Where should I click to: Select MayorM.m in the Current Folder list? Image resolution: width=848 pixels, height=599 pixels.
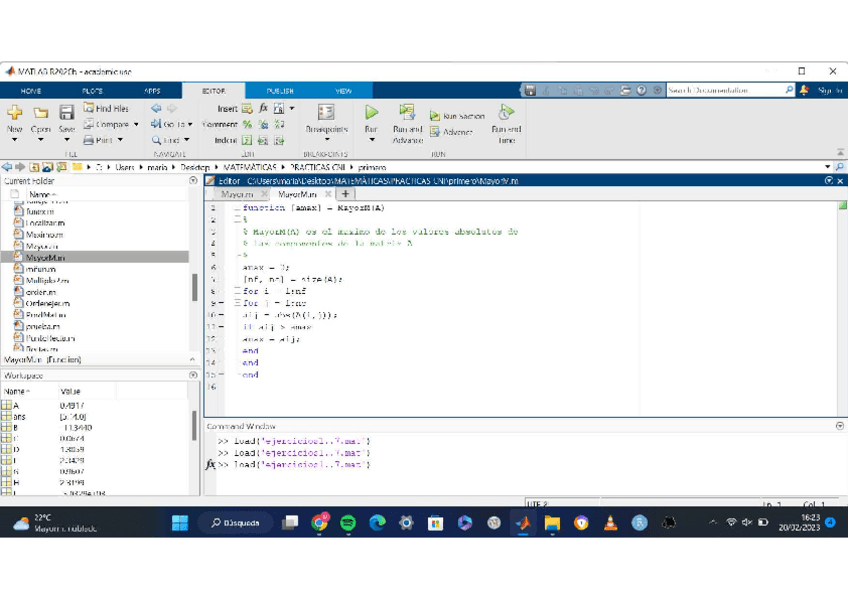(45, 257)
